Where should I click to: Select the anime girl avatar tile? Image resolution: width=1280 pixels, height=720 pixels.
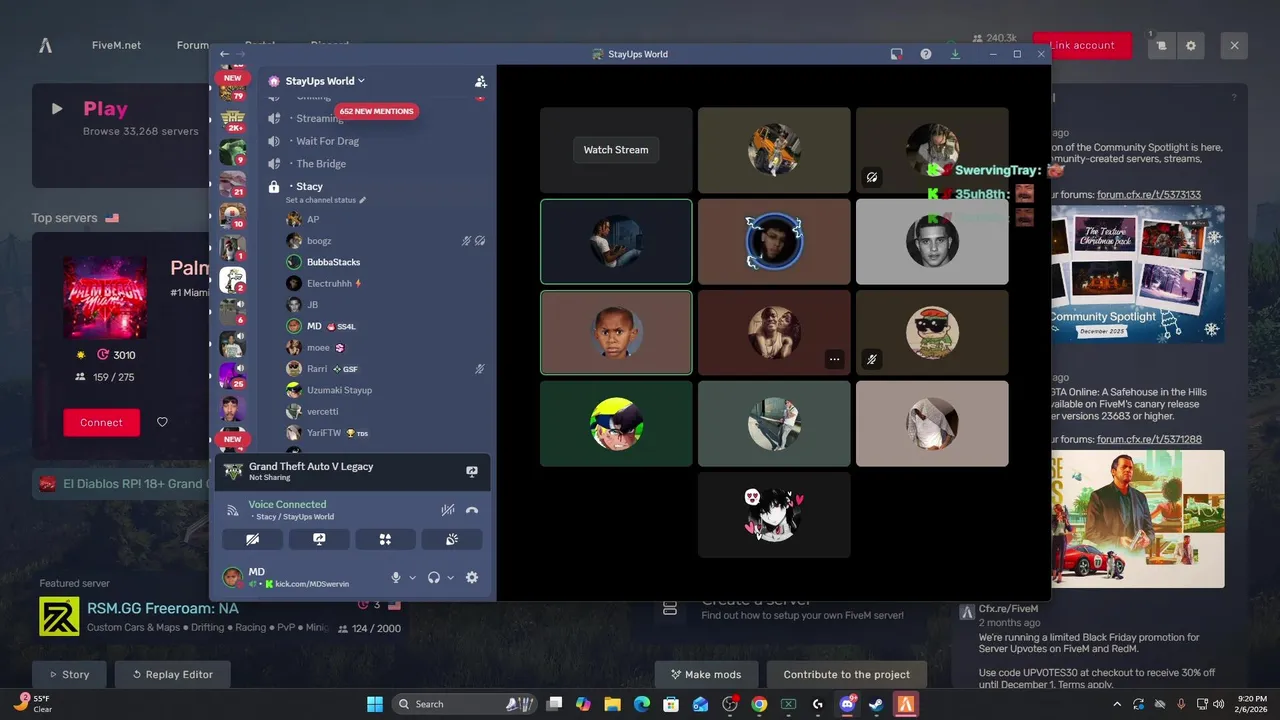(774, 515)
